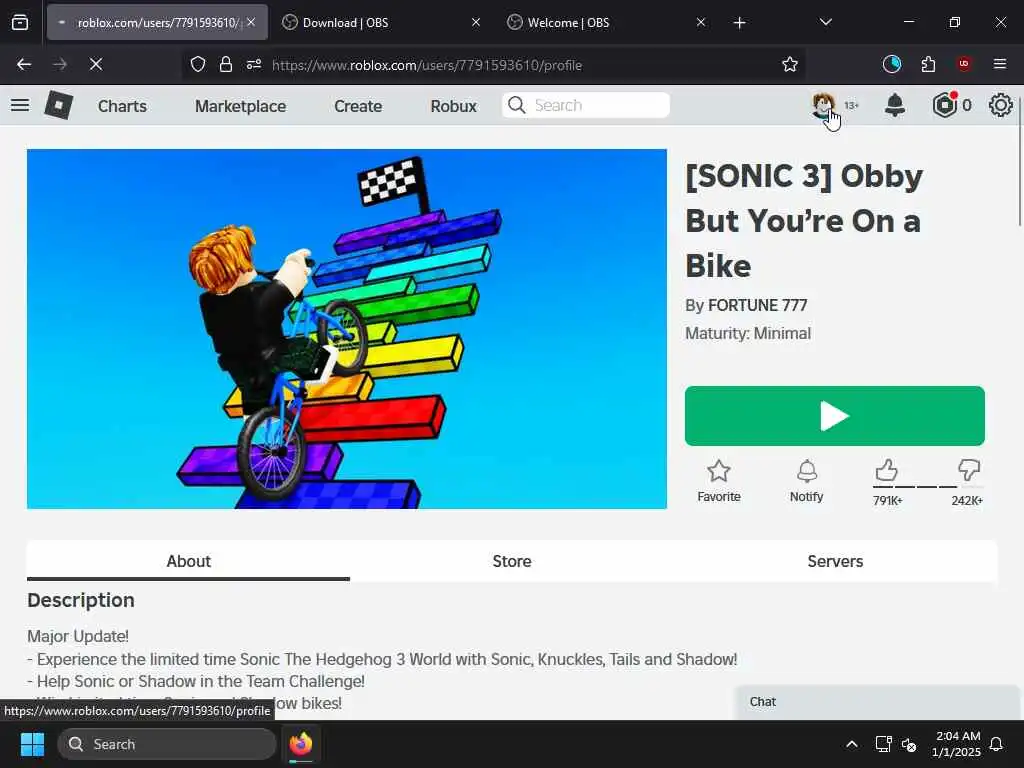
Task: Open the game thumbnail image
Action: pyautogui.click(x=347, y=328)
